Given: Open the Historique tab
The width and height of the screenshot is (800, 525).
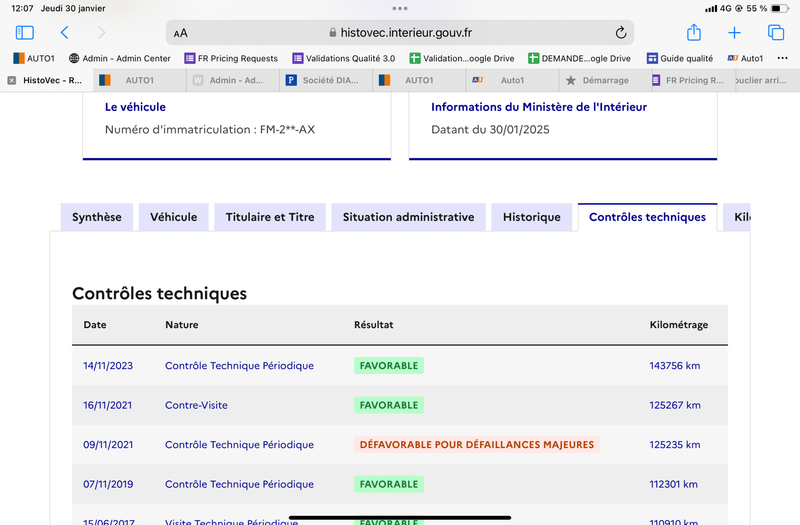Looking at the screenshot, I should click(532, 217).
